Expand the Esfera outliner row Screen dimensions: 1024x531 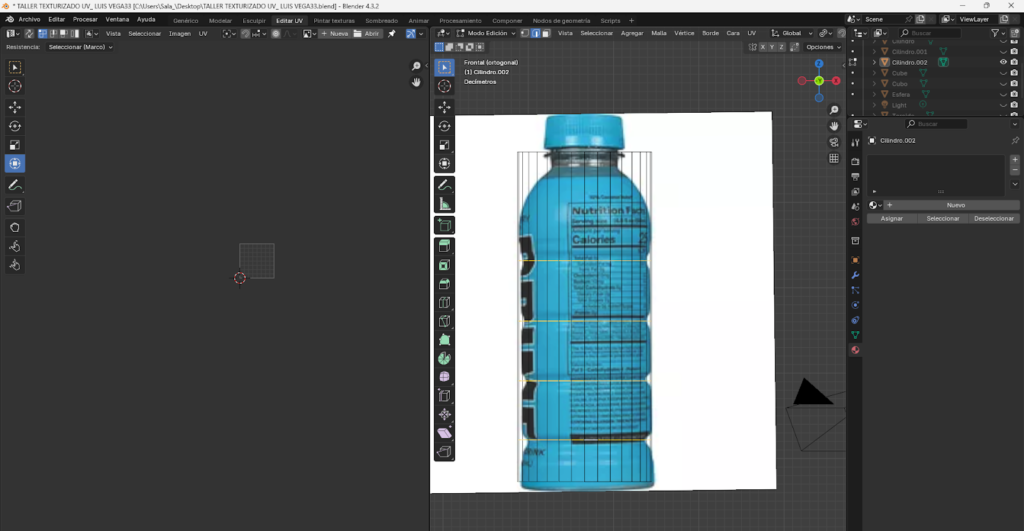(x=874, y=94)
